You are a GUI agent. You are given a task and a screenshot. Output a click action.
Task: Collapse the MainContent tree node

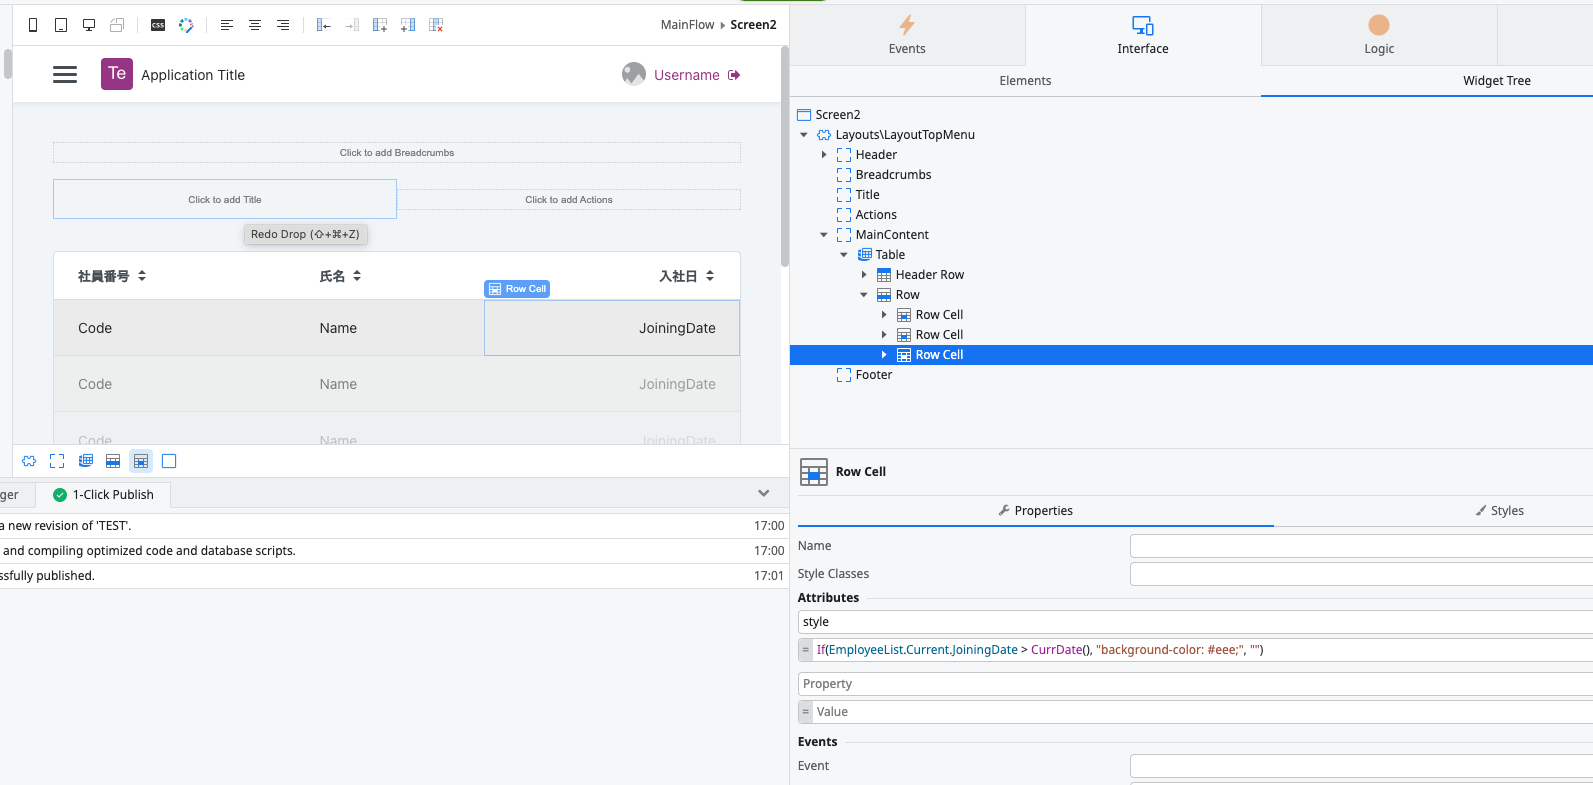(824, 235)
